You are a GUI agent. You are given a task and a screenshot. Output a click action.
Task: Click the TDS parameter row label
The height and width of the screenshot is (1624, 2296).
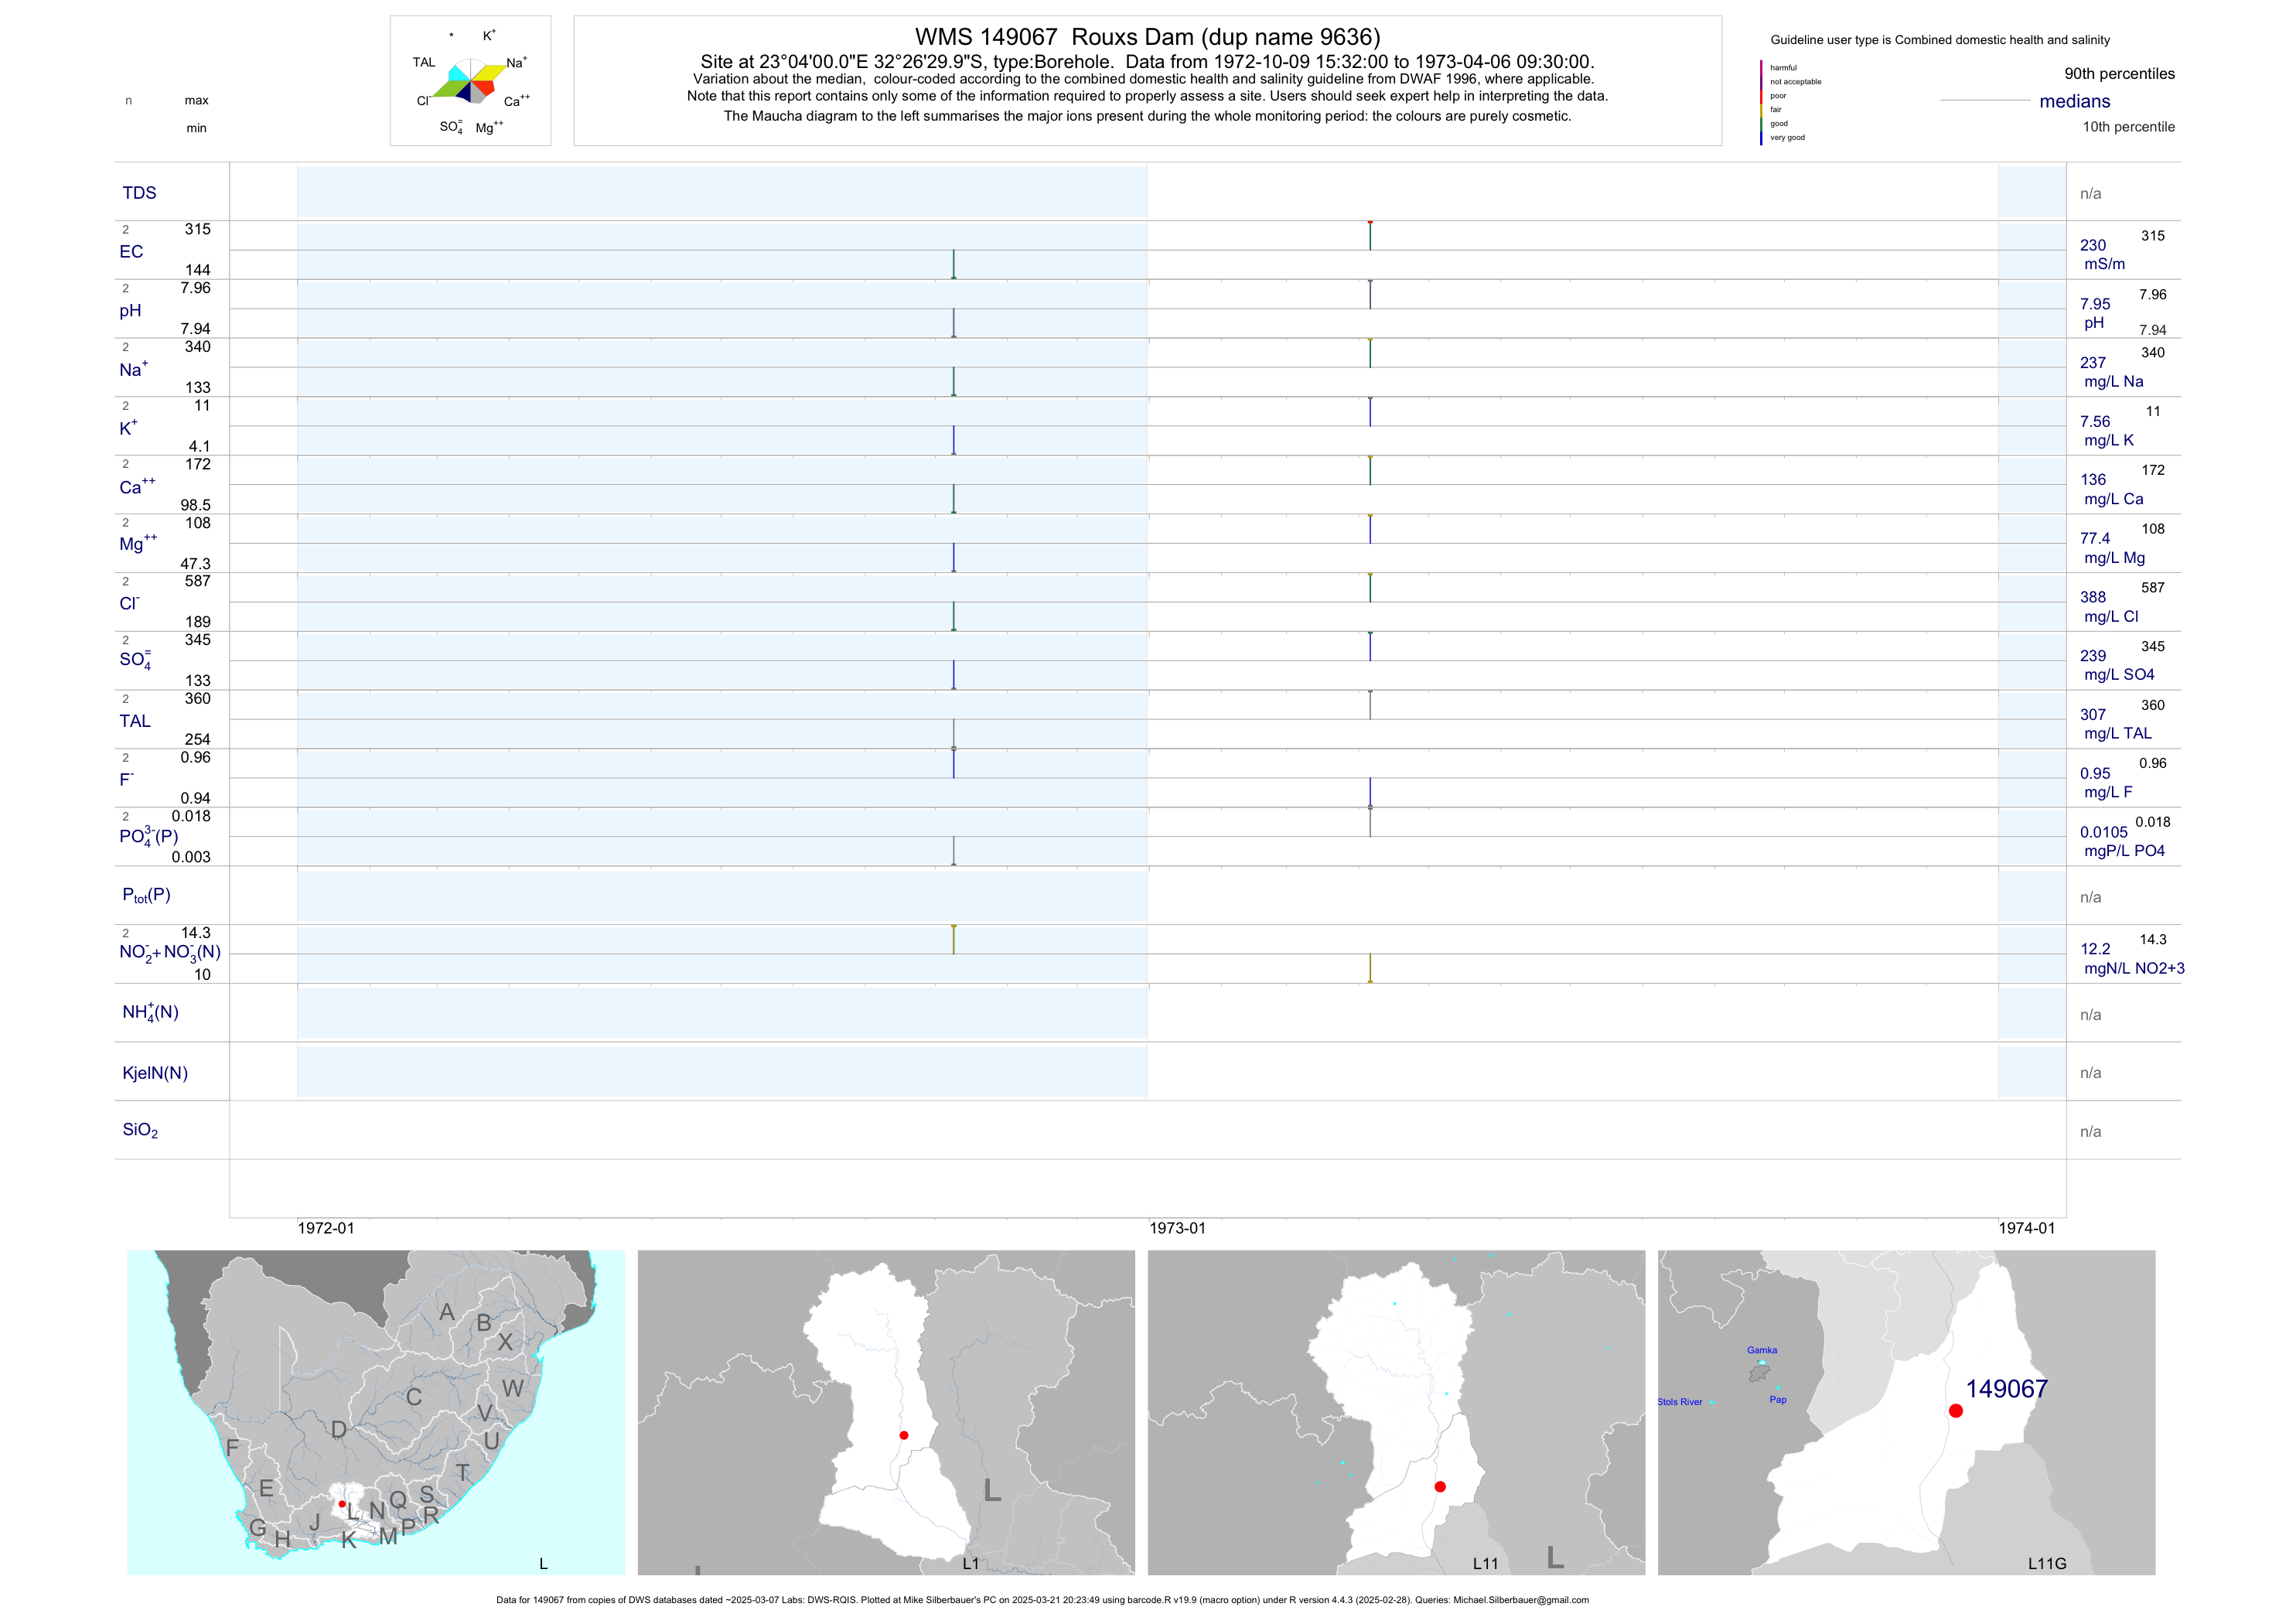139,193
